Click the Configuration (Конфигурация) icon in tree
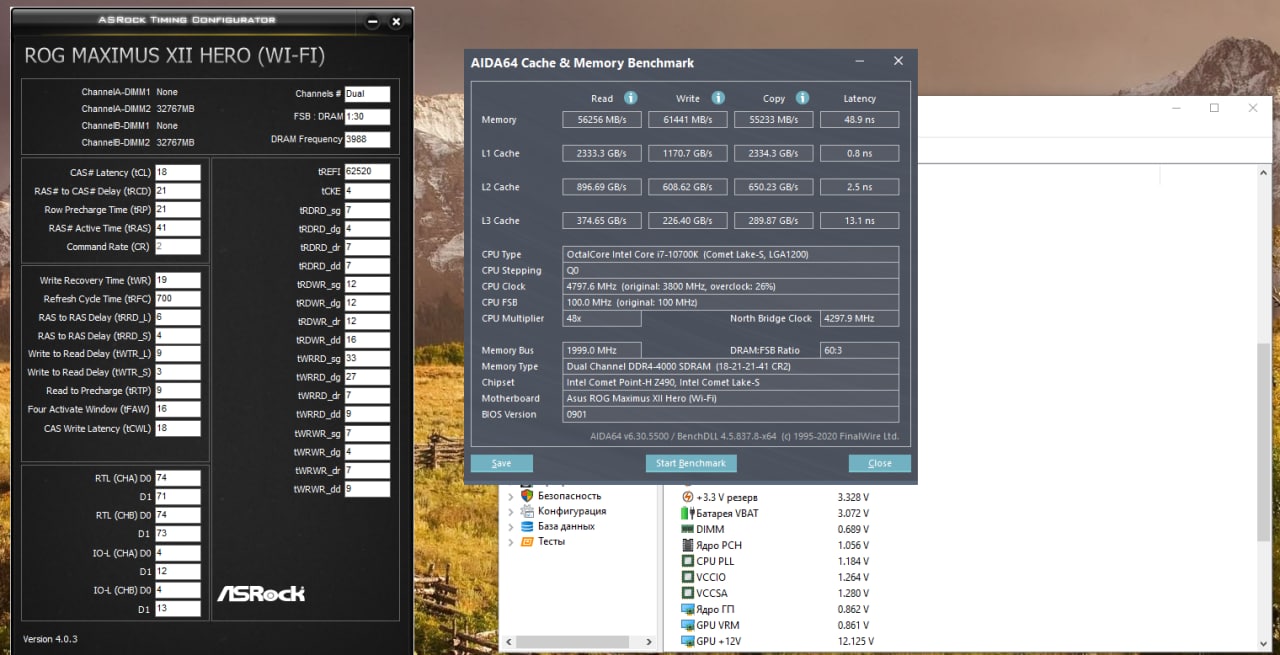1280x655 pixels. 527,511
